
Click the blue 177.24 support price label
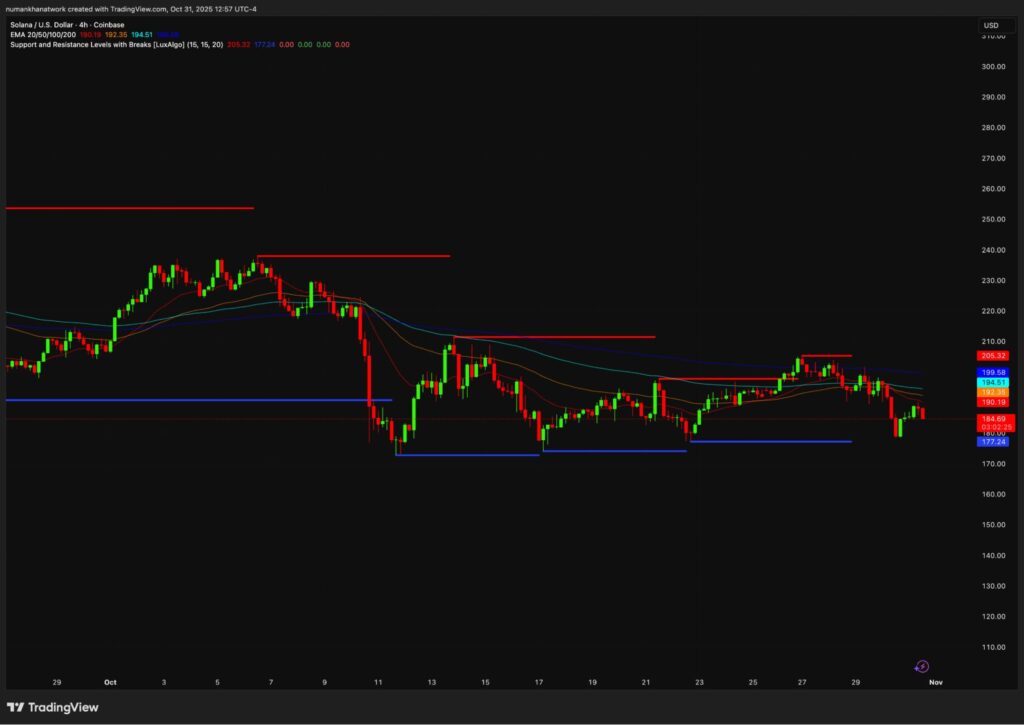994,441
